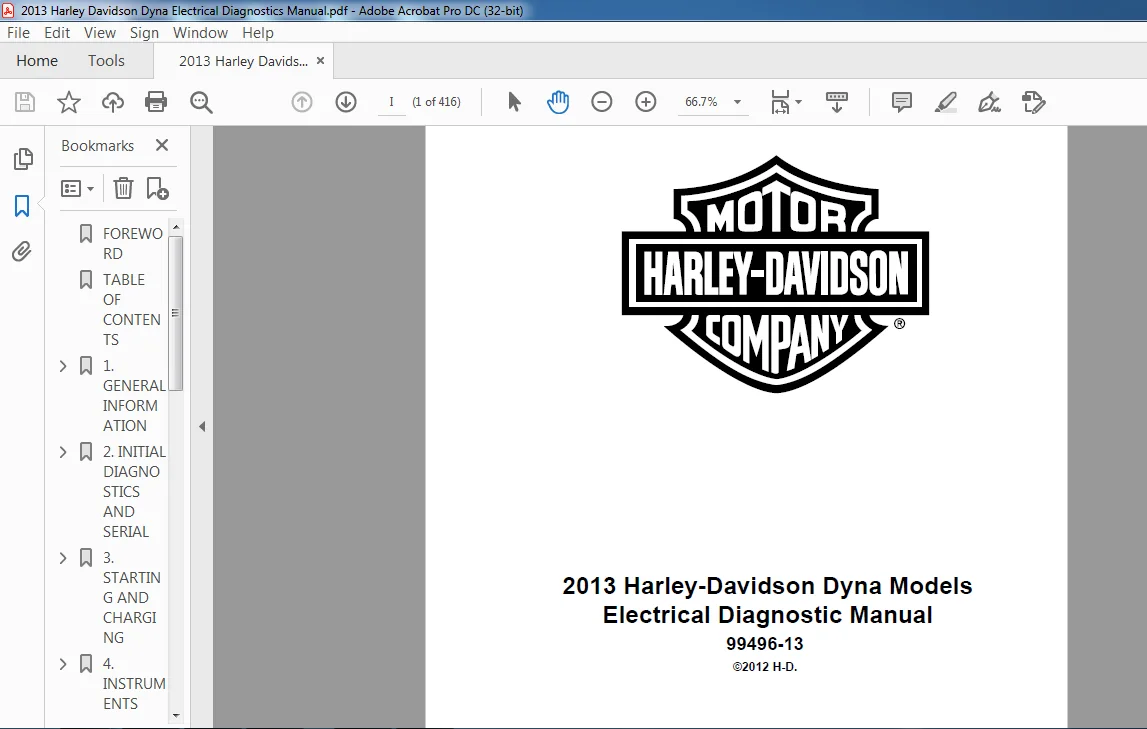Click the Stamp tool icon
Screen dimensions: 1147x729
click(x=1034, y=102)
